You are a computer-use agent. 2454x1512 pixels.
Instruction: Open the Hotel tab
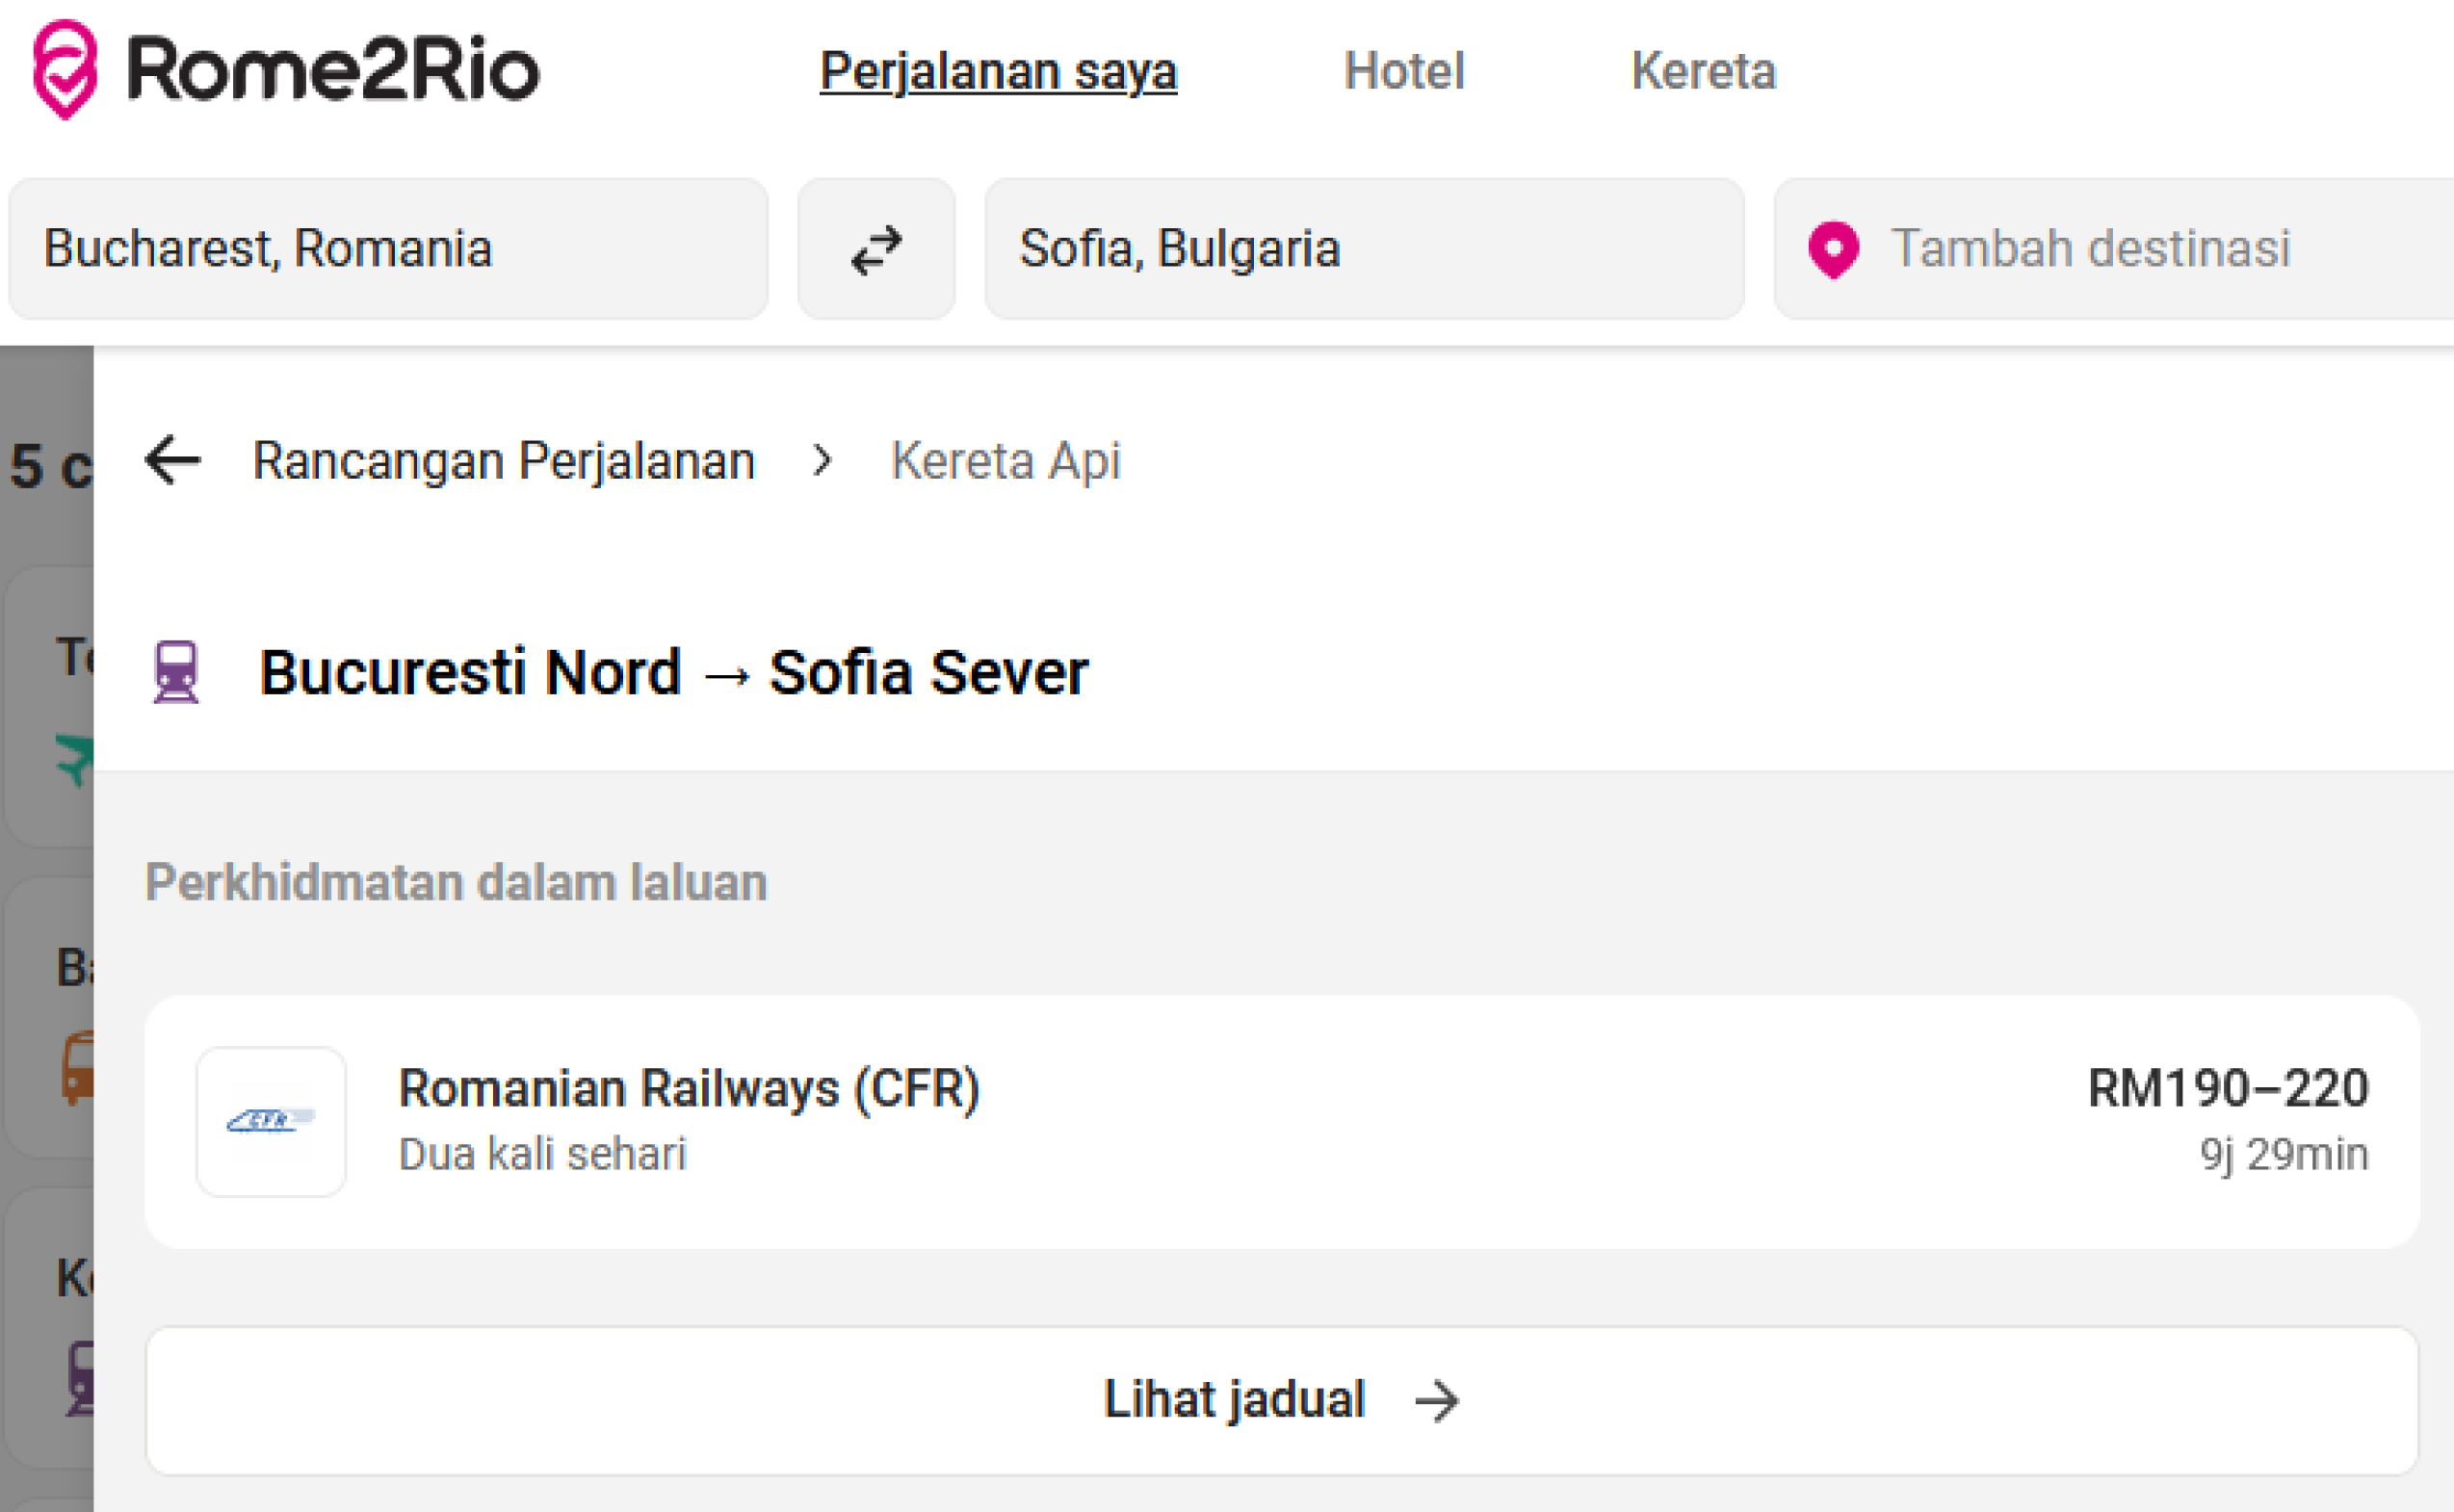click(x=1403, y=72)
